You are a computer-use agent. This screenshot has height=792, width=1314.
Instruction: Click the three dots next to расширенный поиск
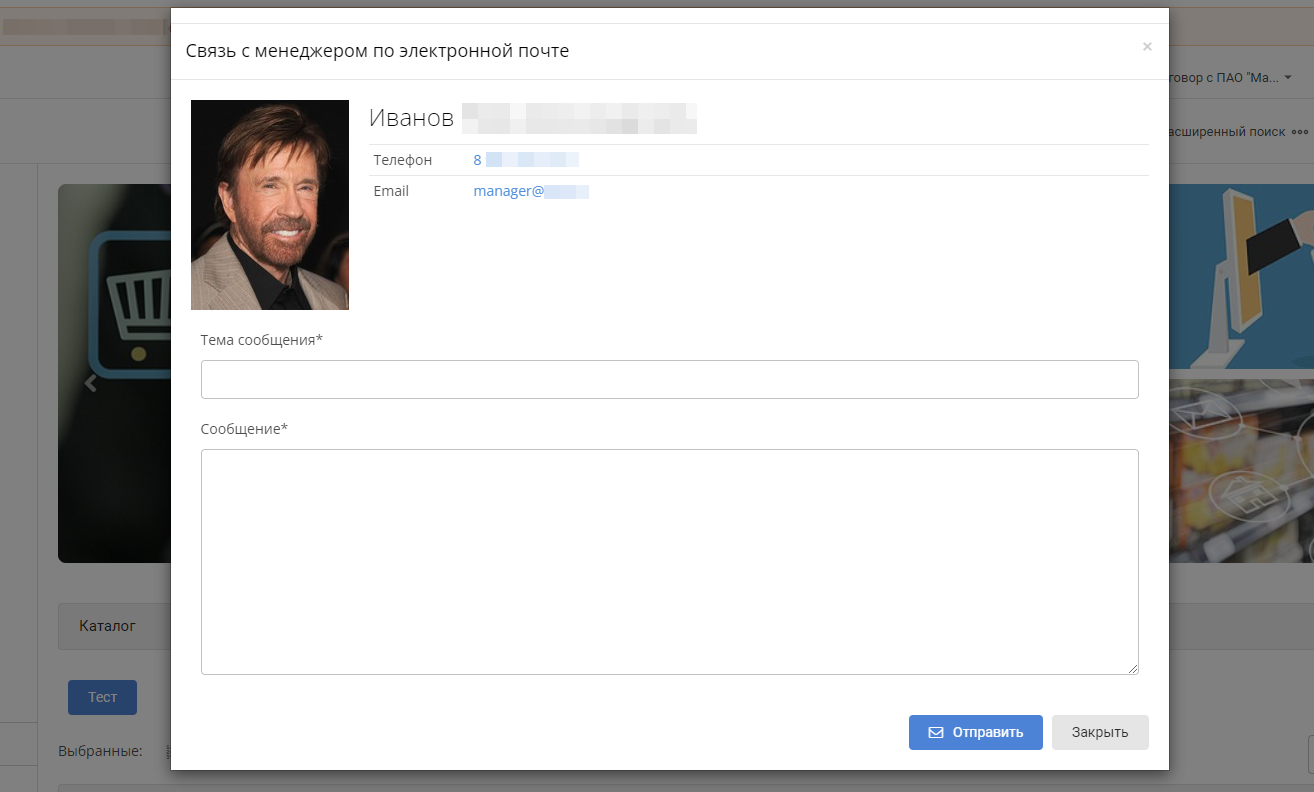(x=1300, y=132)
